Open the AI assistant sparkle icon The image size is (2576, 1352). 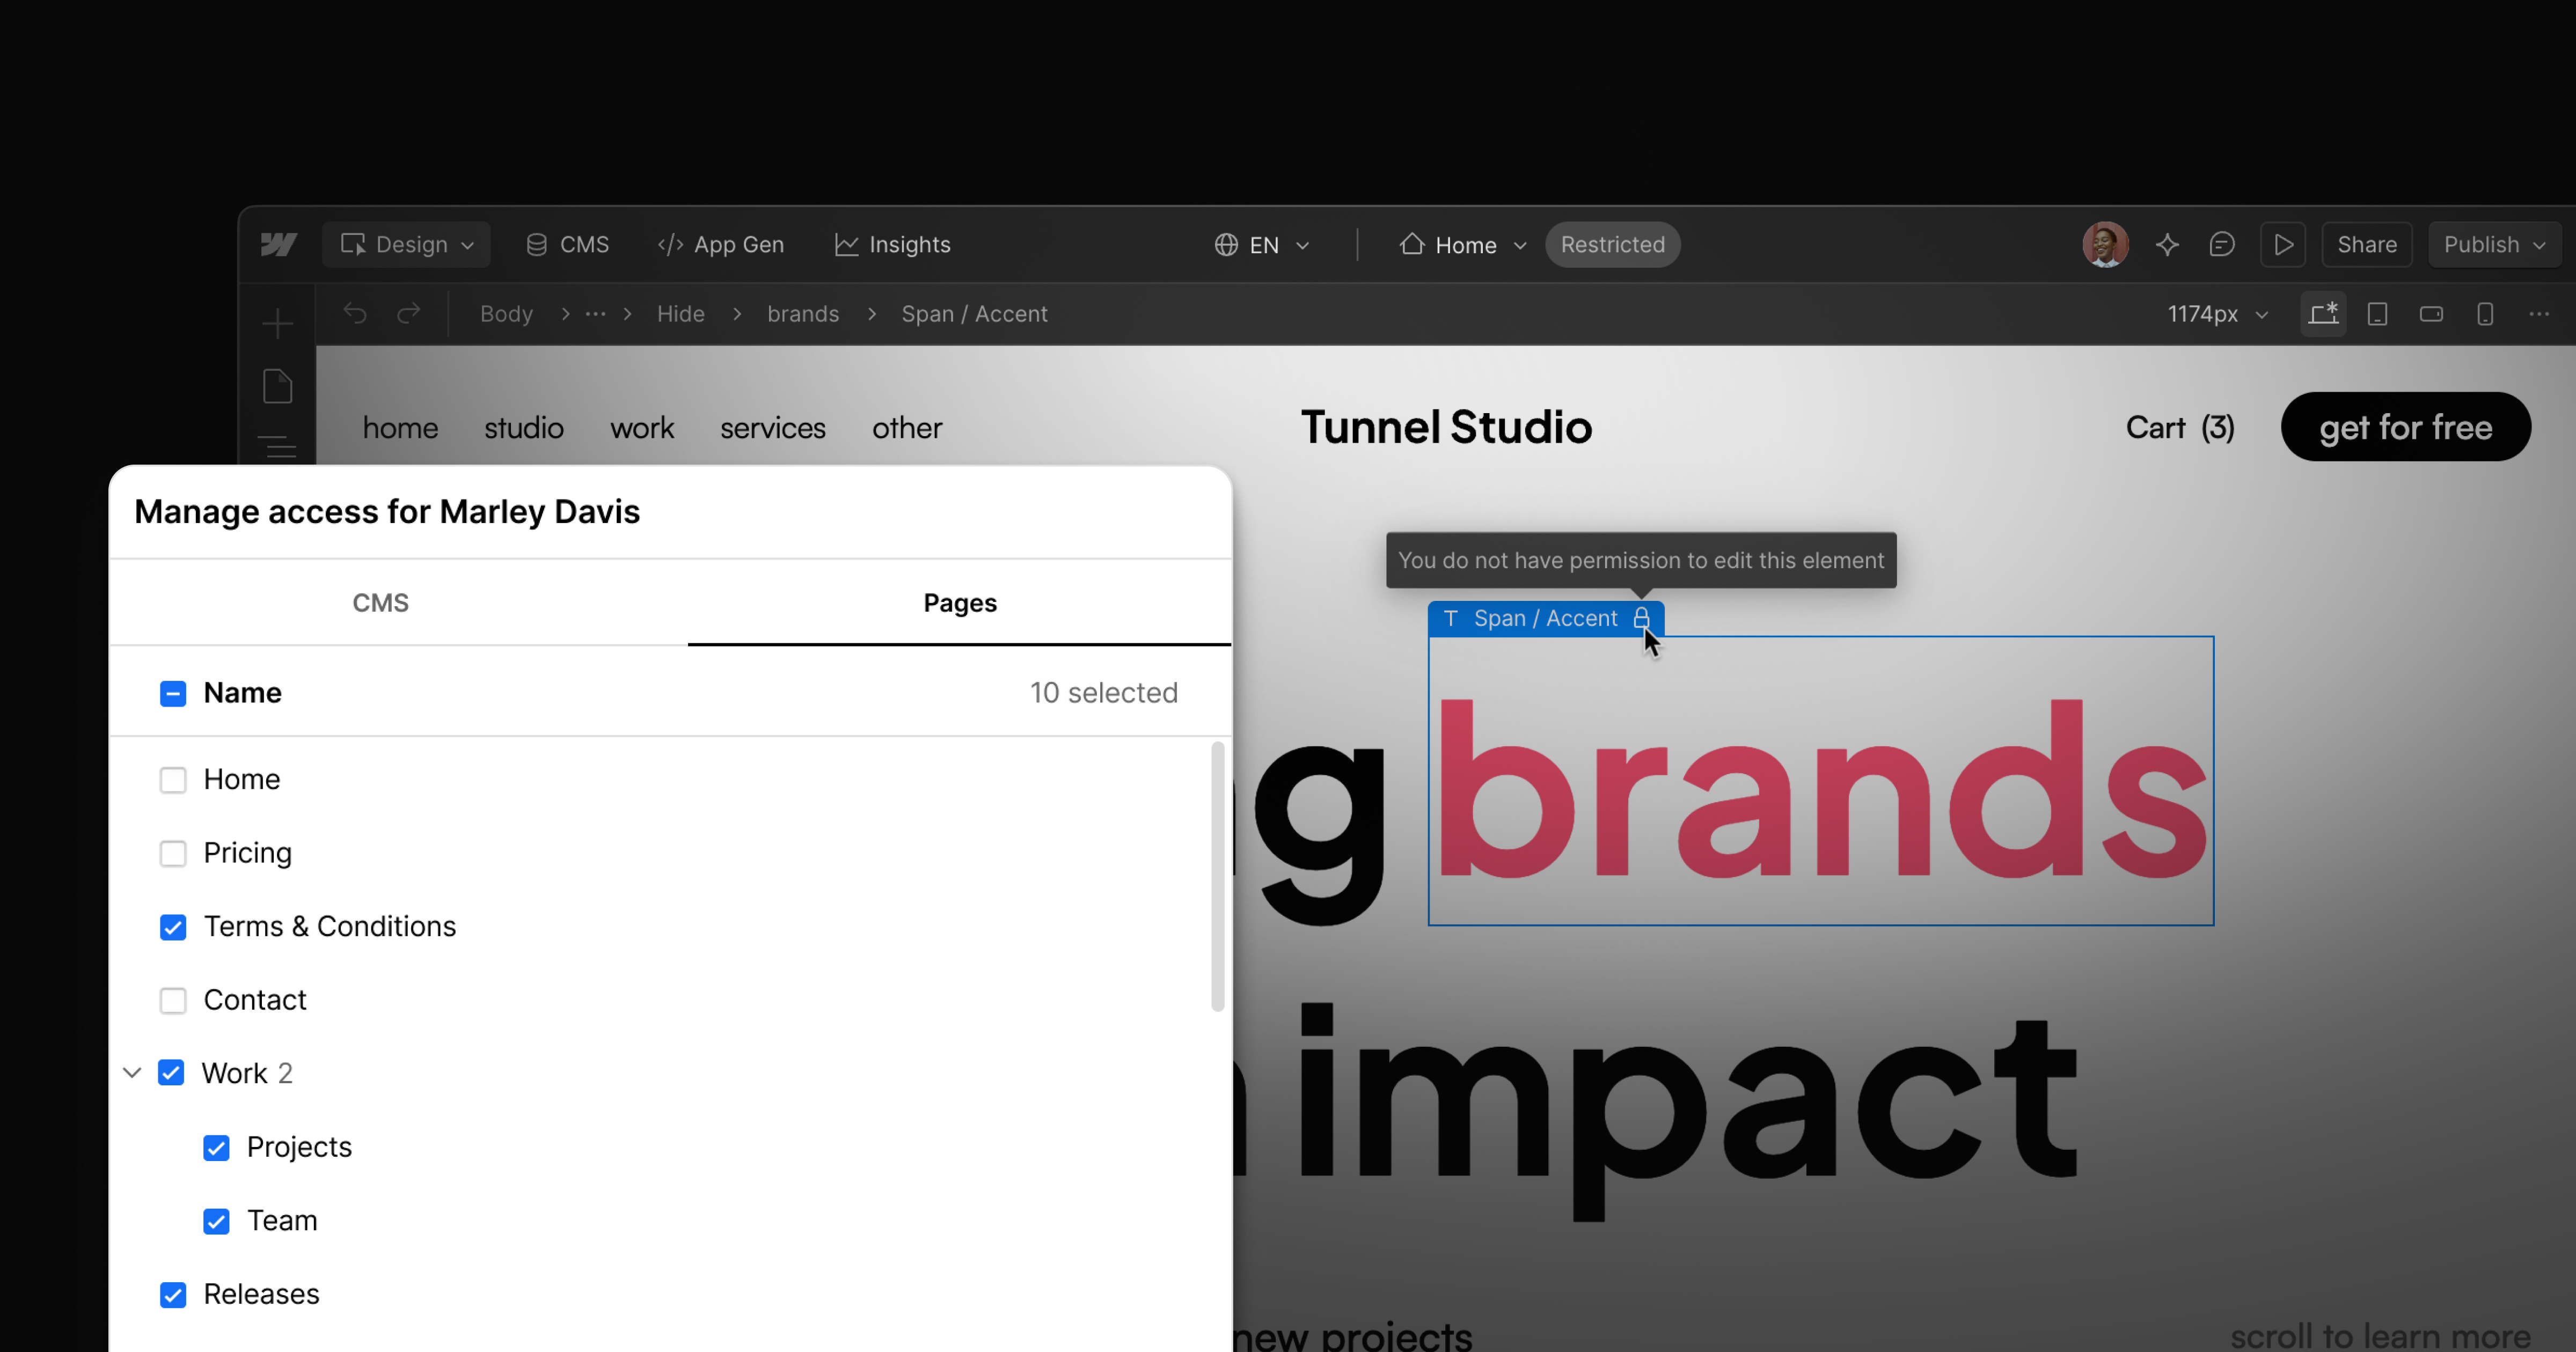tap(2167, 245)
